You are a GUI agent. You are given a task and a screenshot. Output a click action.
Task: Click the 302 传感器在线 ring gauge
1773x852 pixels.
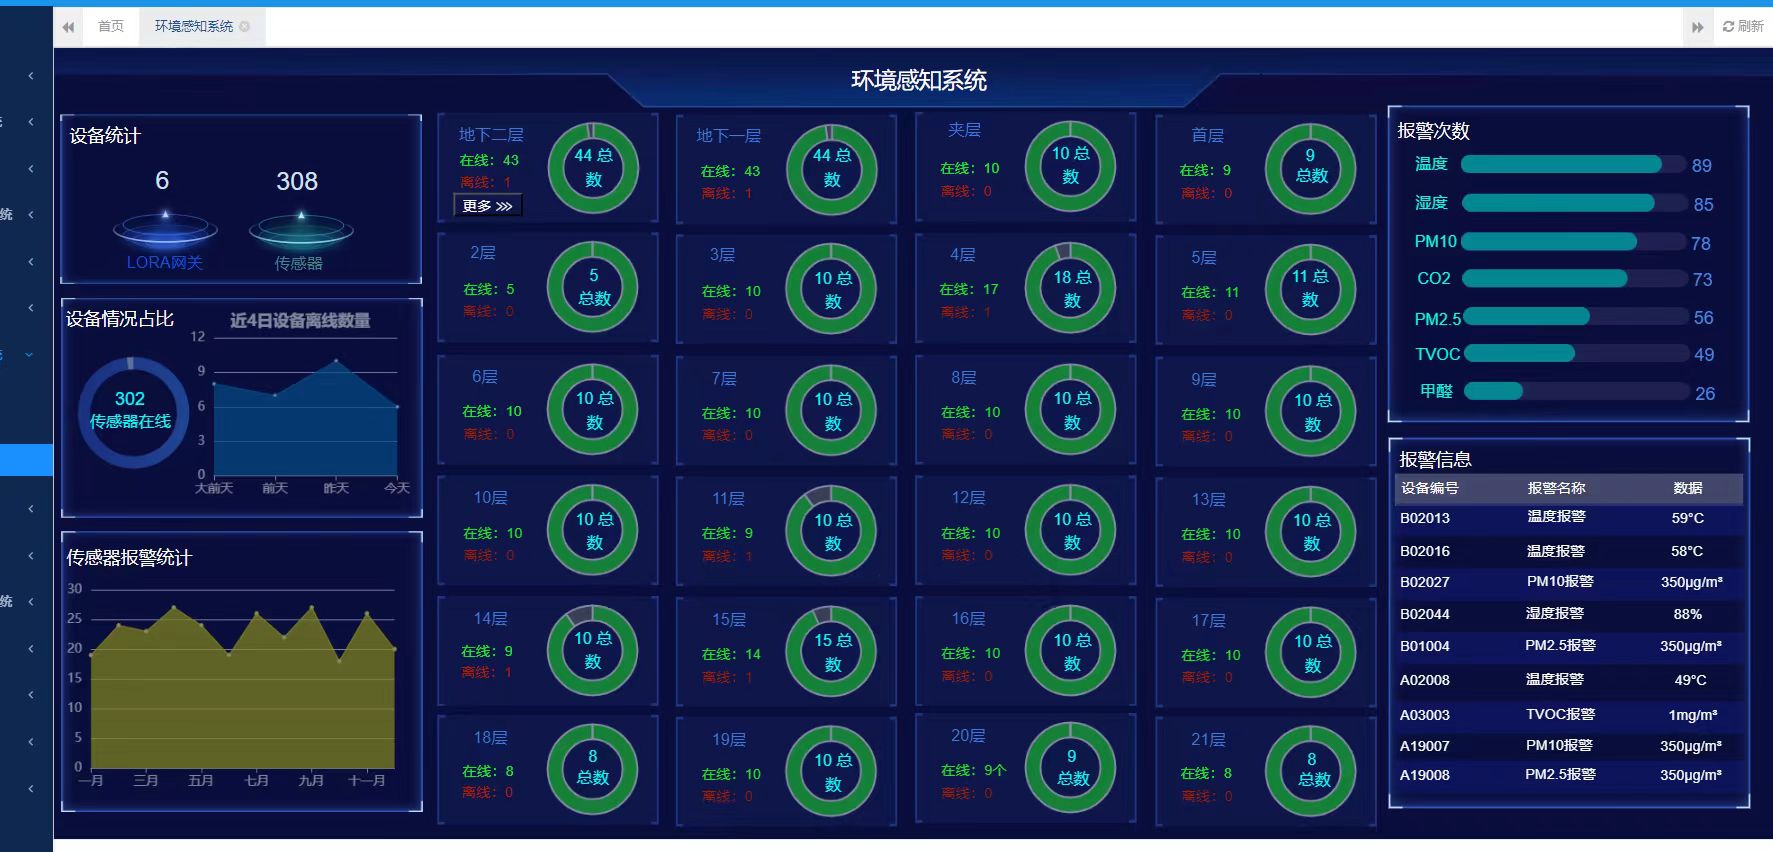coord(132,411)
